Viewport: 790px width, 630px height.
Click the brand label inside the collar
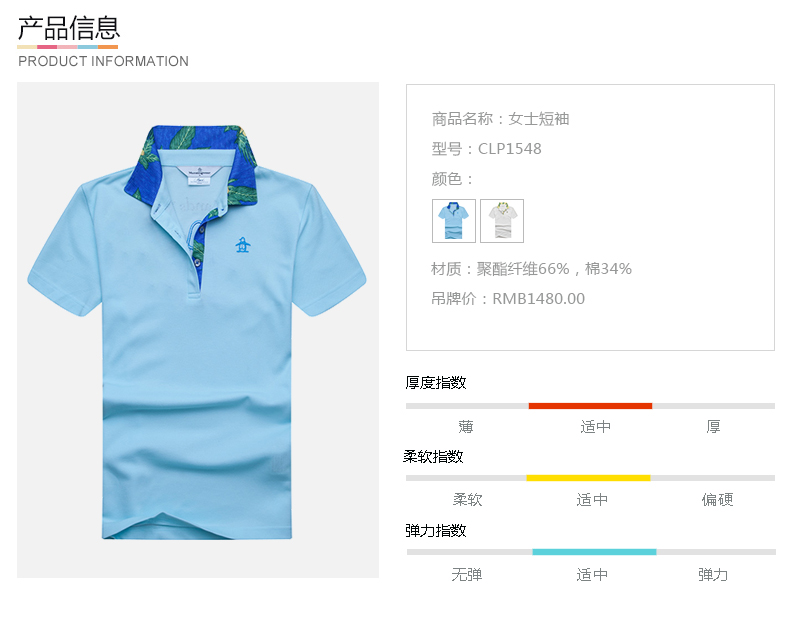pyautogui.click(x=200, y=174)
